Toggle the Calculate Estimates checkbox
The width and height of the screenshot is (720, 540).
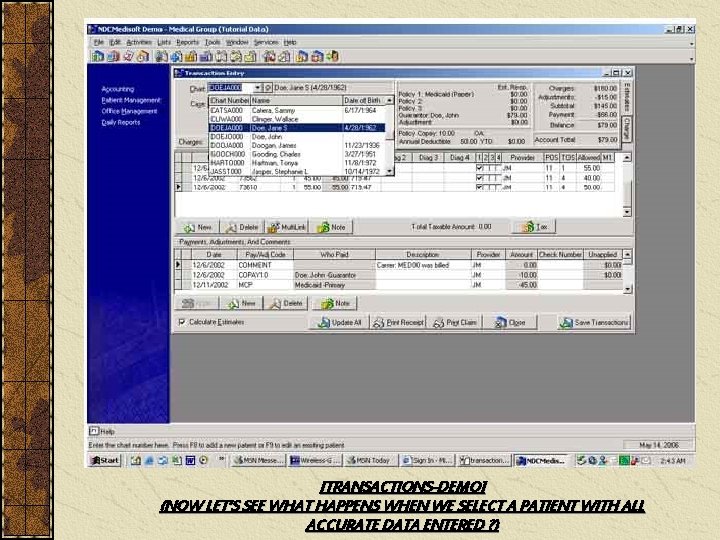[182, 322]
